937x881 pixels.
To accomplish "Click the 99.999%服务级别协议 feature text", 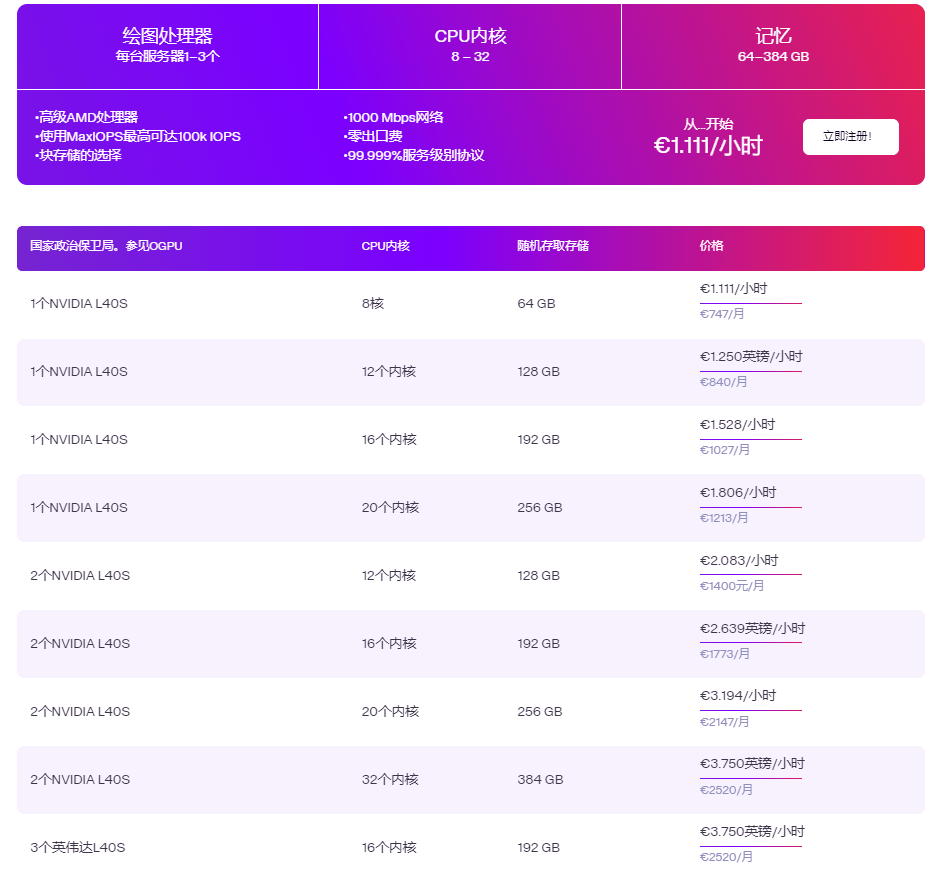I will tap(414, 156).
